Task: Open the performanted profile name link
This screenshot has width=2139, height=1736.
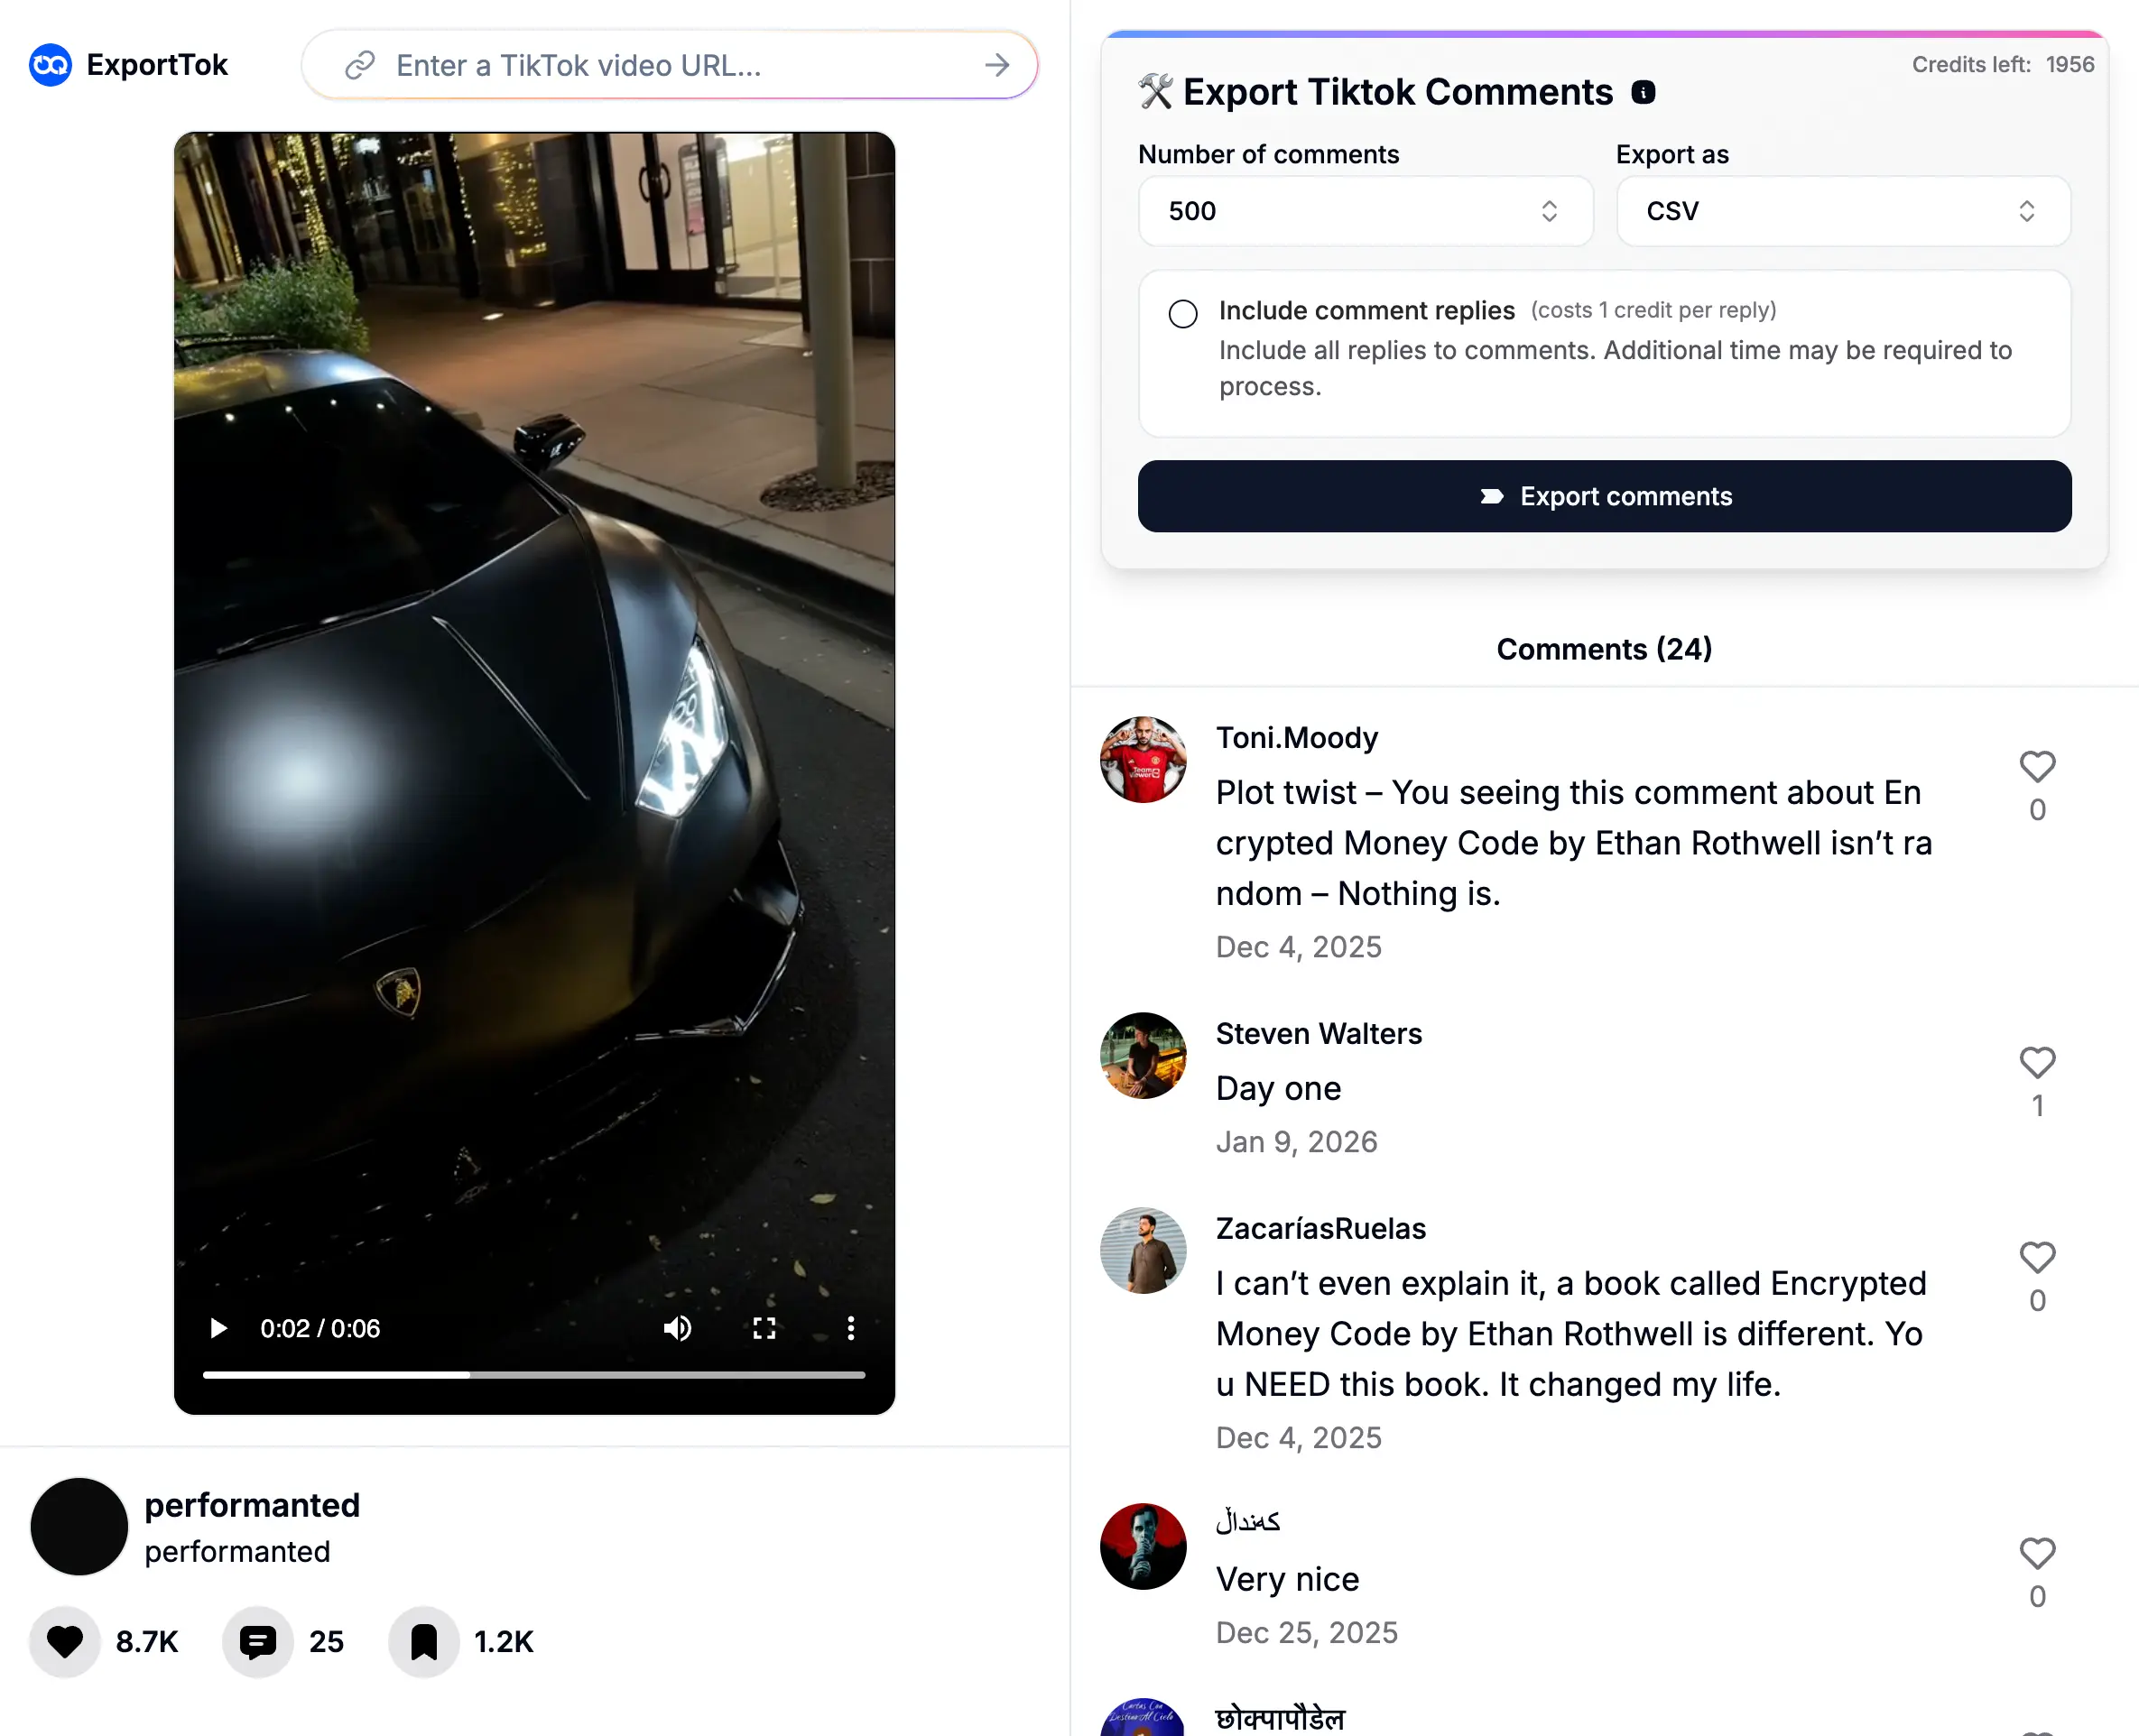Action: 252,1505
